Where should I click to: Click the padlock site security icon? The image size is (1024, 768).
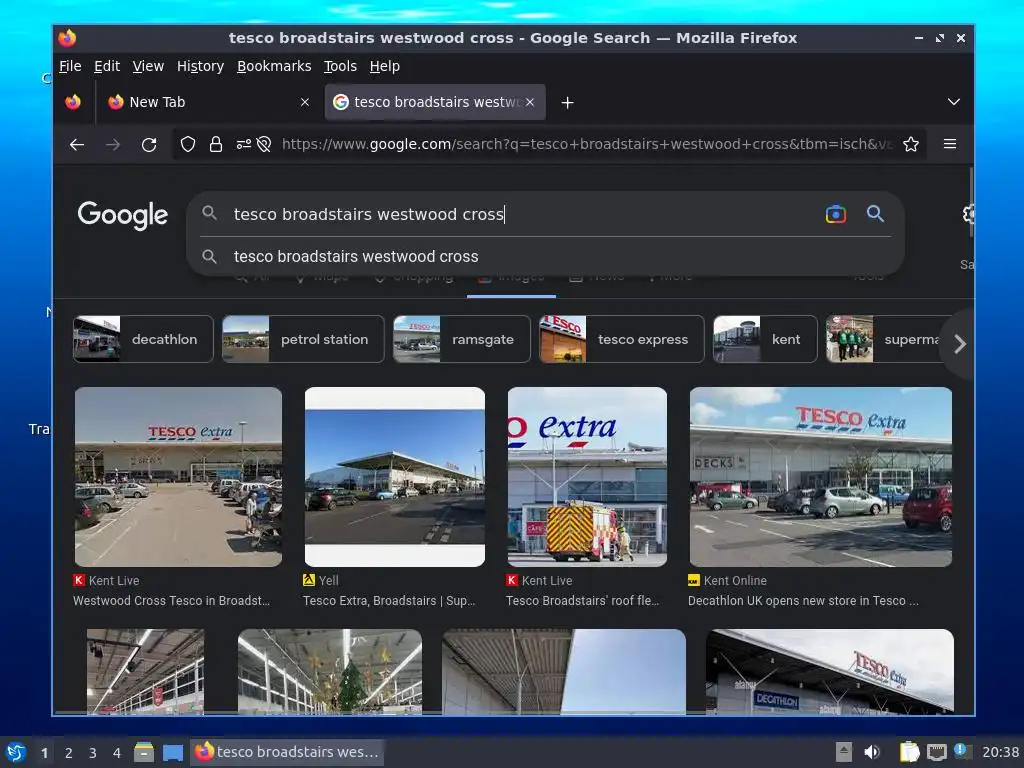[216, 144]
